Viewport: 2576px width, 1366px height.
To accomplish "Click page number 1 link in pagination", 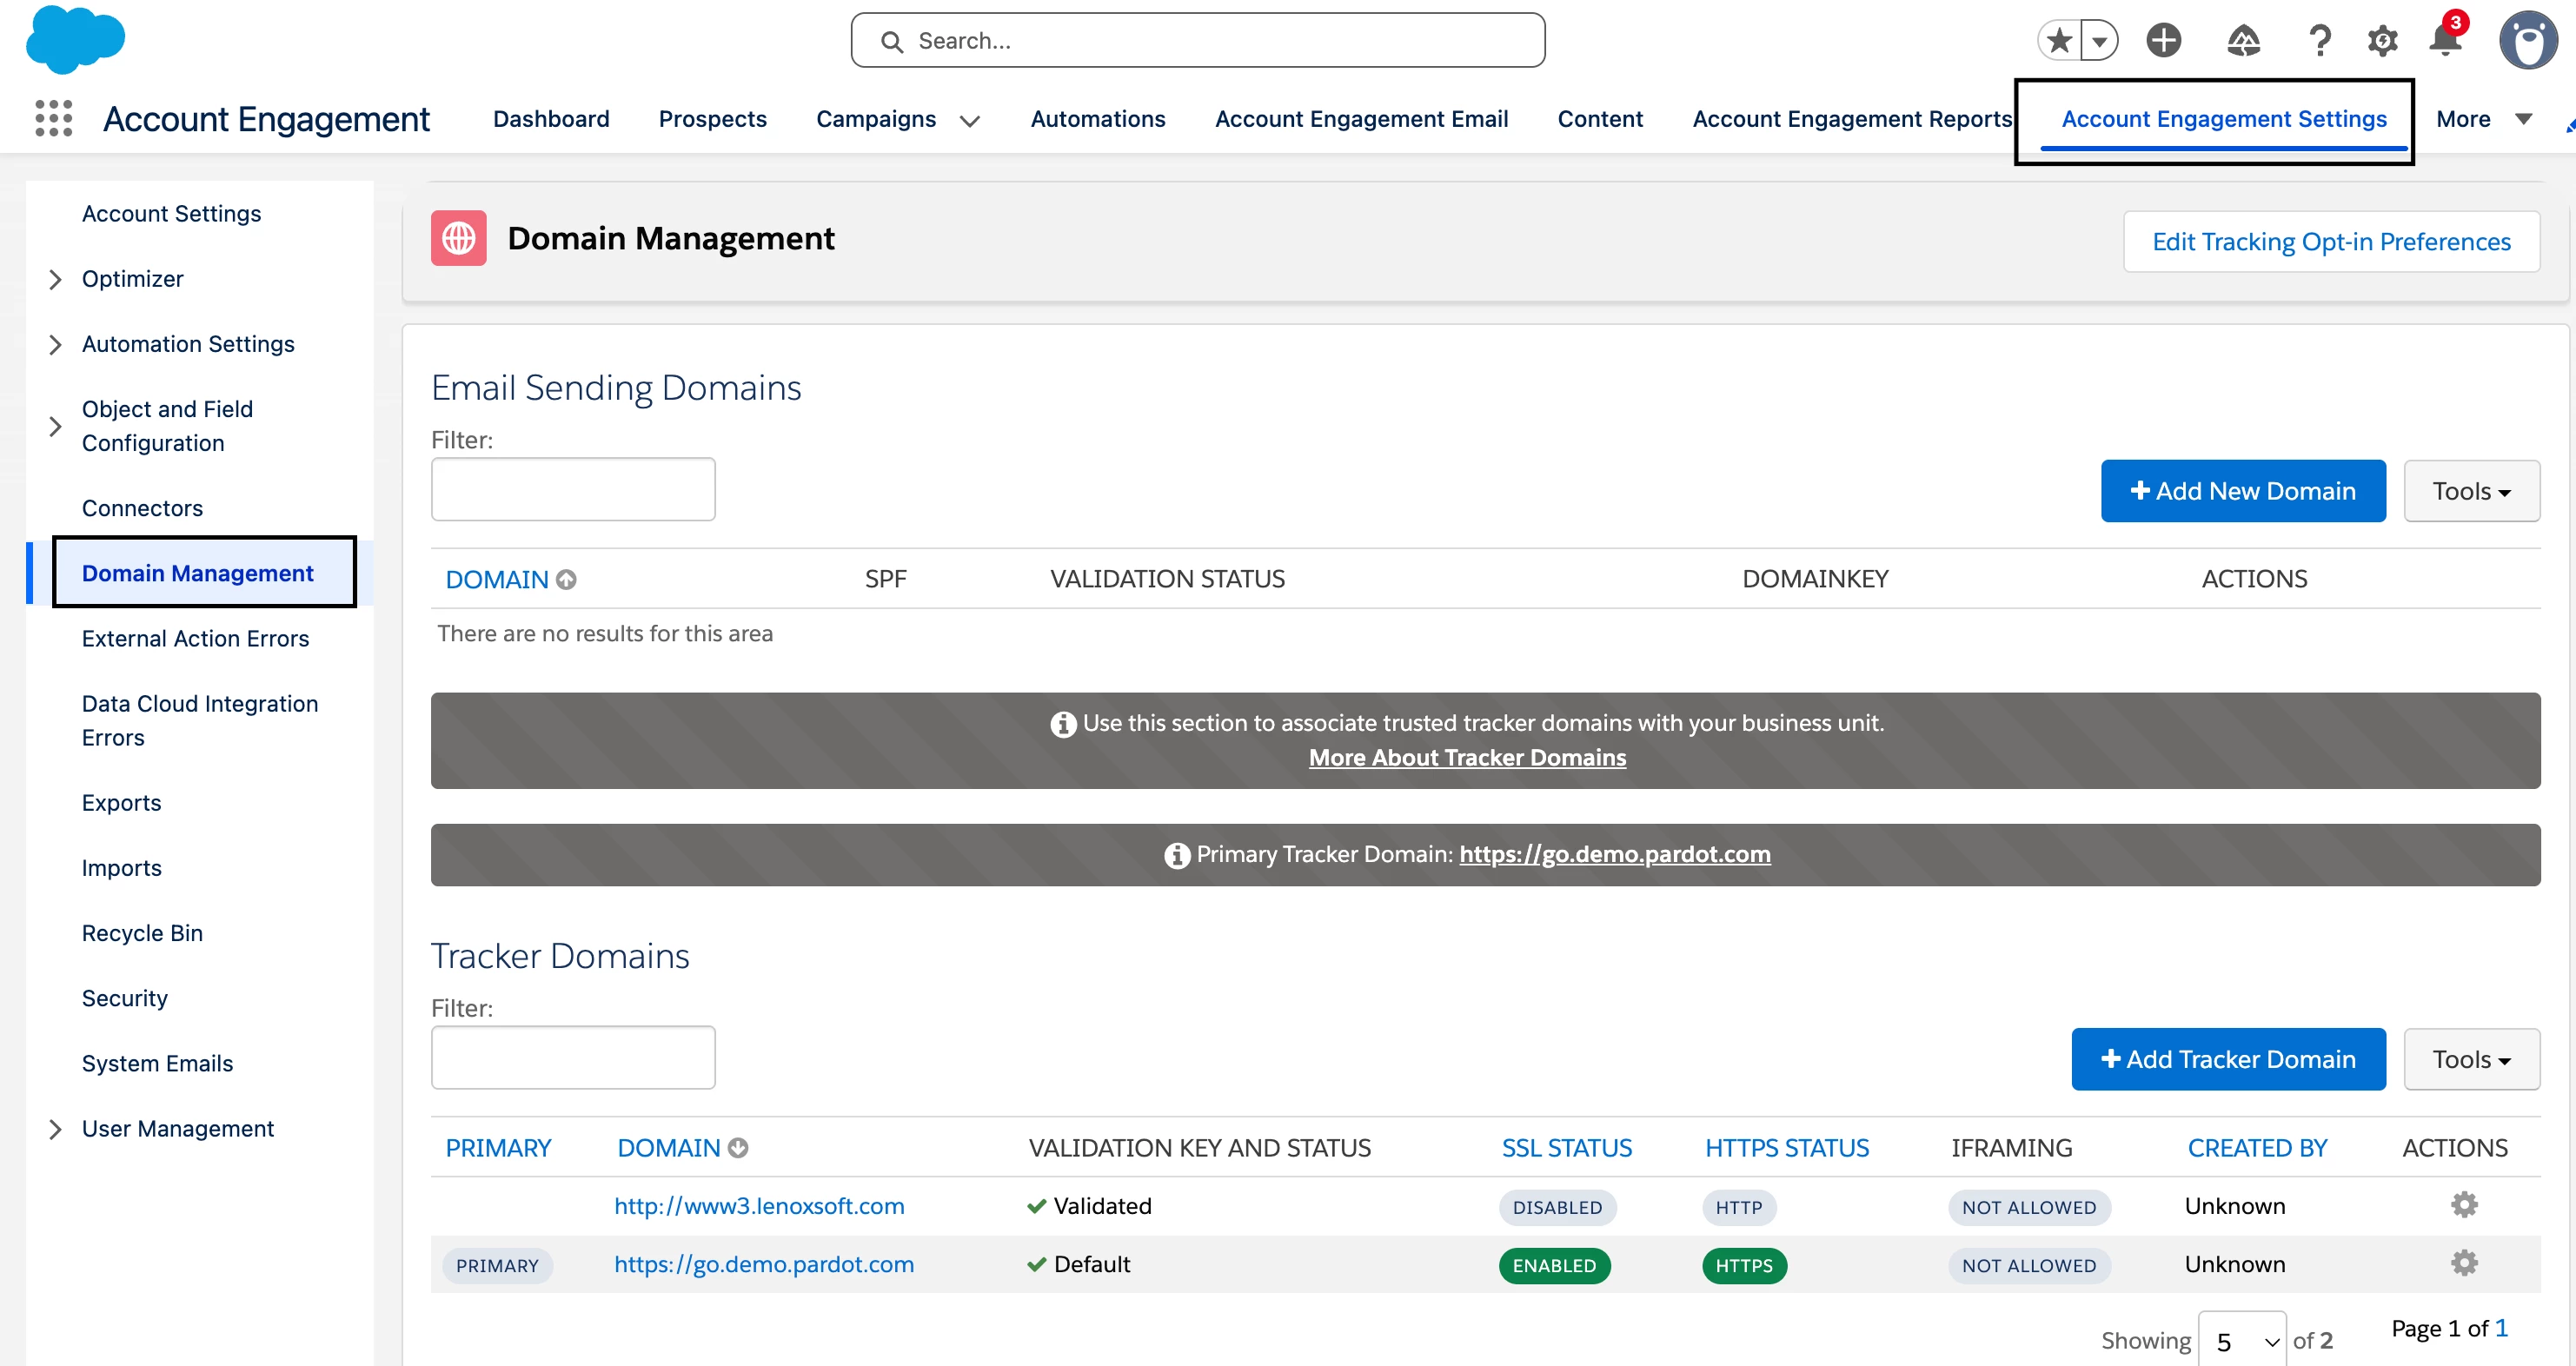I will 2501,1328.
